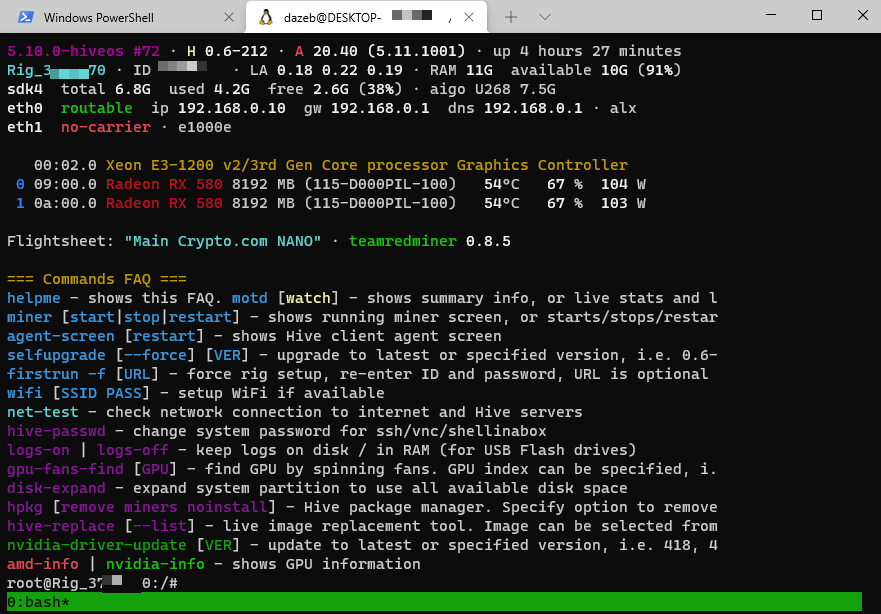Click the "amd-info" command text
The height and width of the screenshot is (614, 881).
43,565
